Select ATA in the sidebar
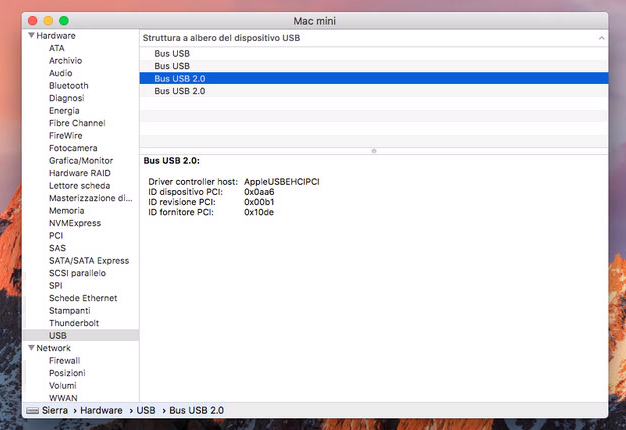This screenshot has width=626, height=430. 57,48
